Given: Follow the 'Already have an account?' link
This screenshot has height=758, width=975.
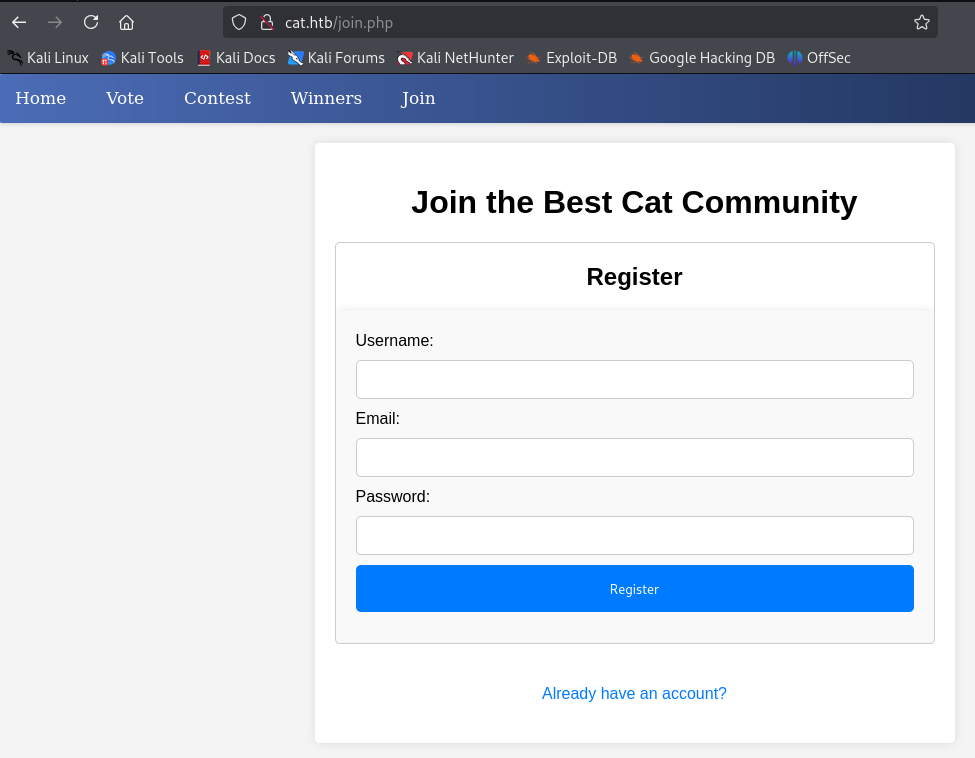Looking at the screenshot, I should pos(634,693).
